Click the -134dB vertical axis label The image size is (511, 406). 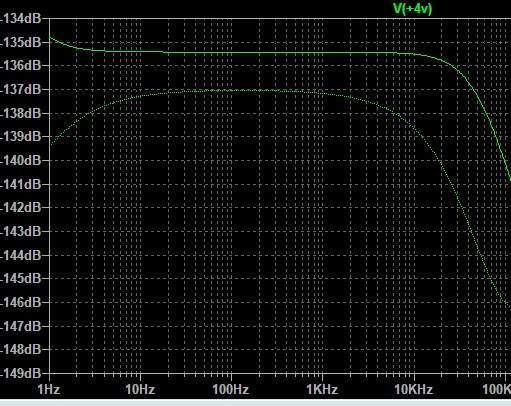21,18
